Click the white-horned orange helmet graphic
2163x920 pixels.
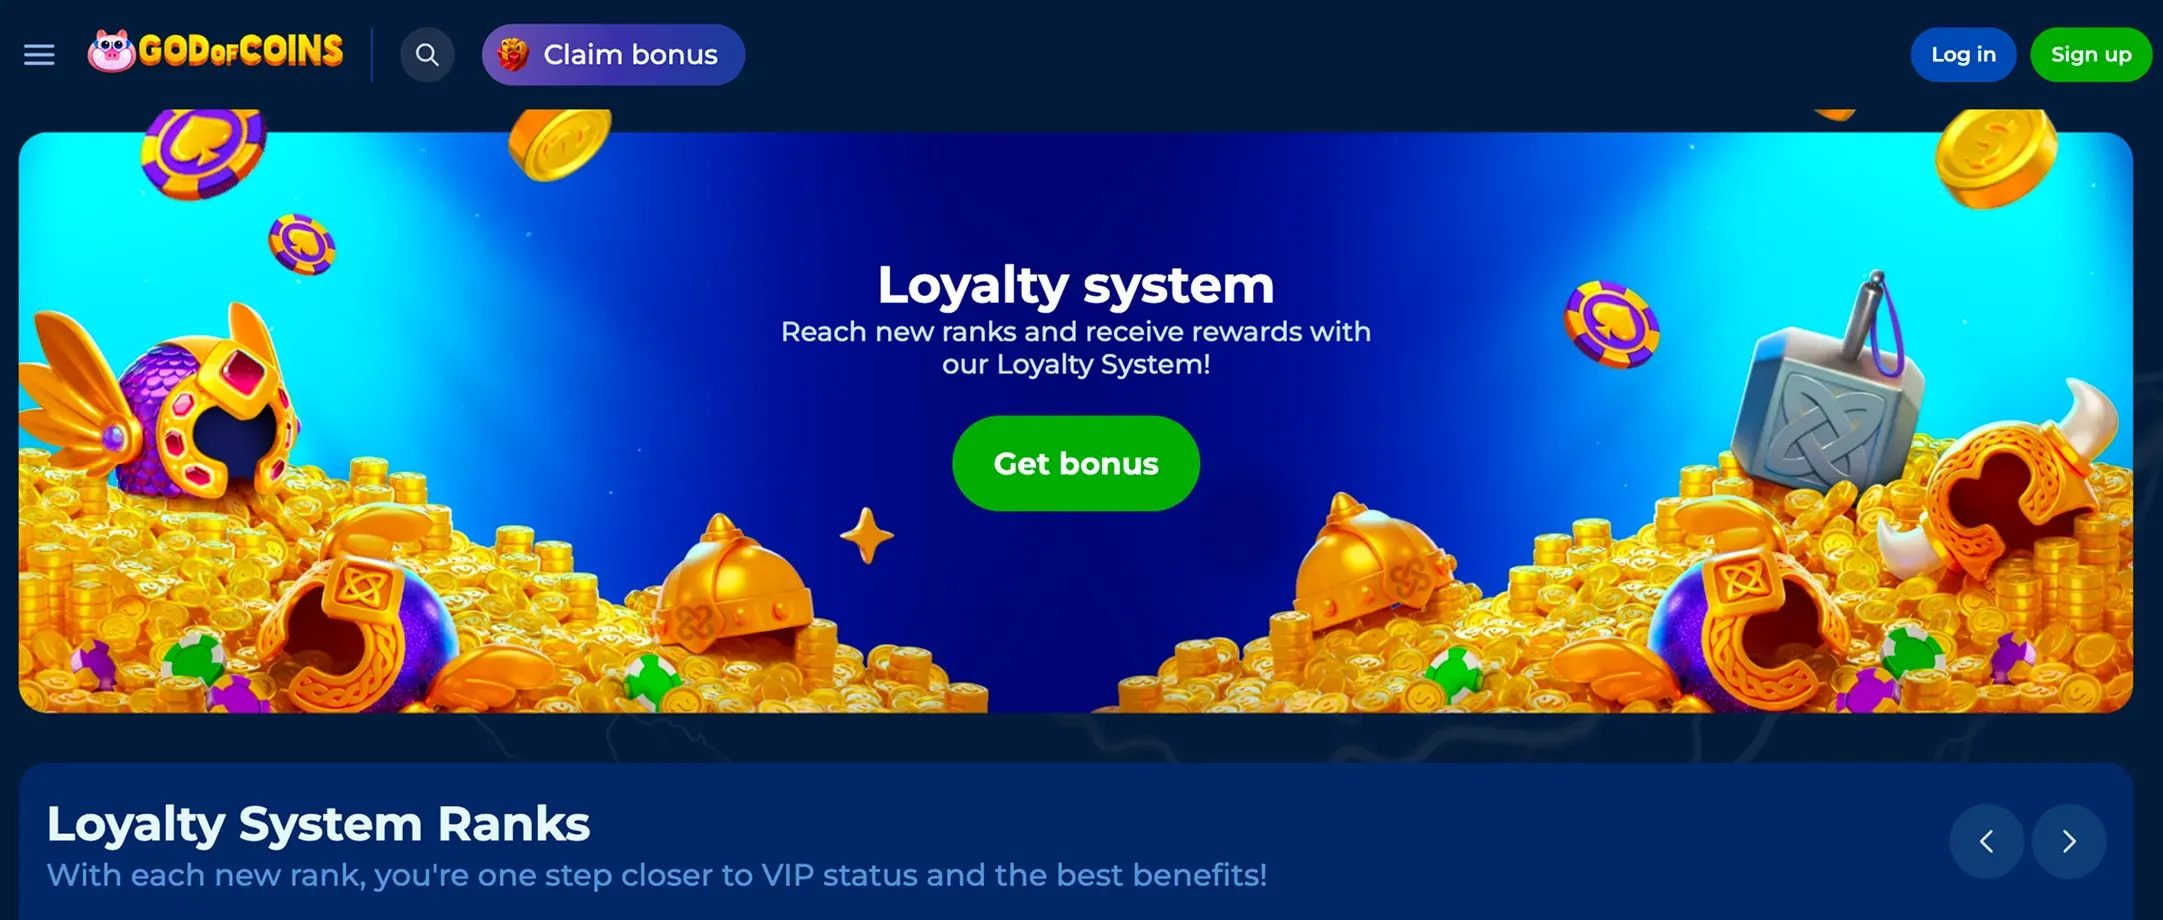point(2010,480)
